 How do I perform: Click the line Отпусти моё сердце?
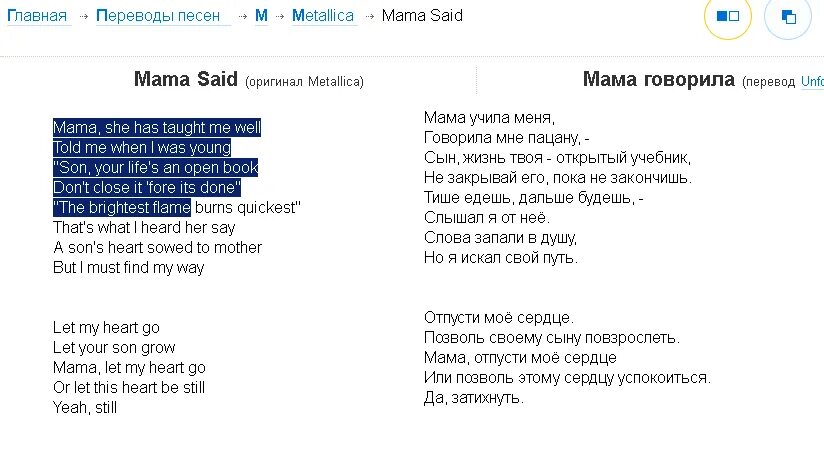click(x=499, y=317)
